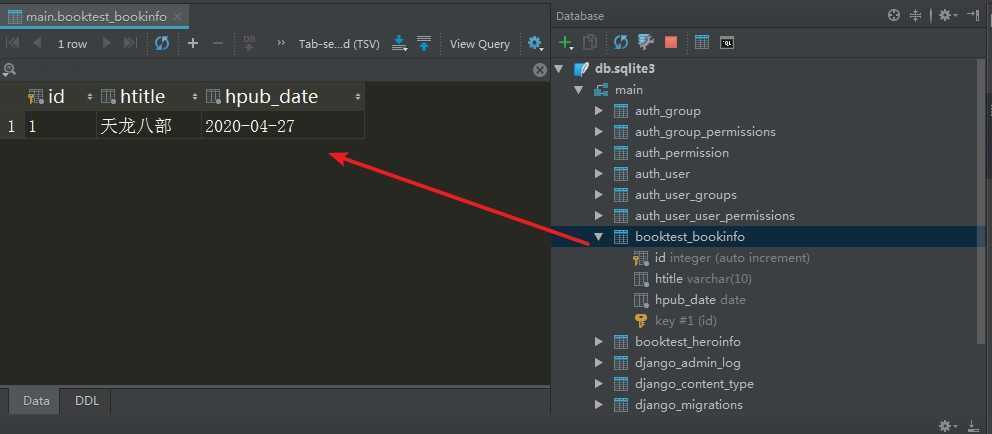Select row number 1 gutter
The image size is (992, 434).
pos(11,125)
